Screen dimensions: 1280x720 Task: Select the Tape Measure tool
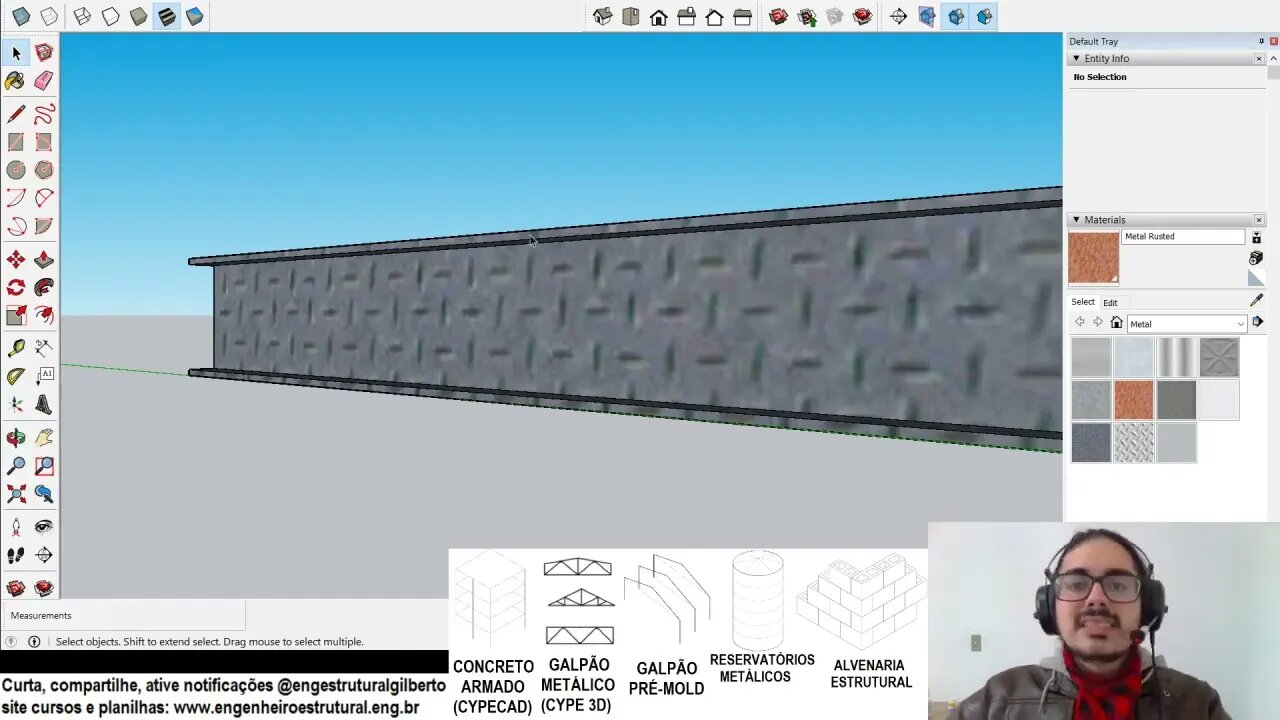(x=16, y=349)
